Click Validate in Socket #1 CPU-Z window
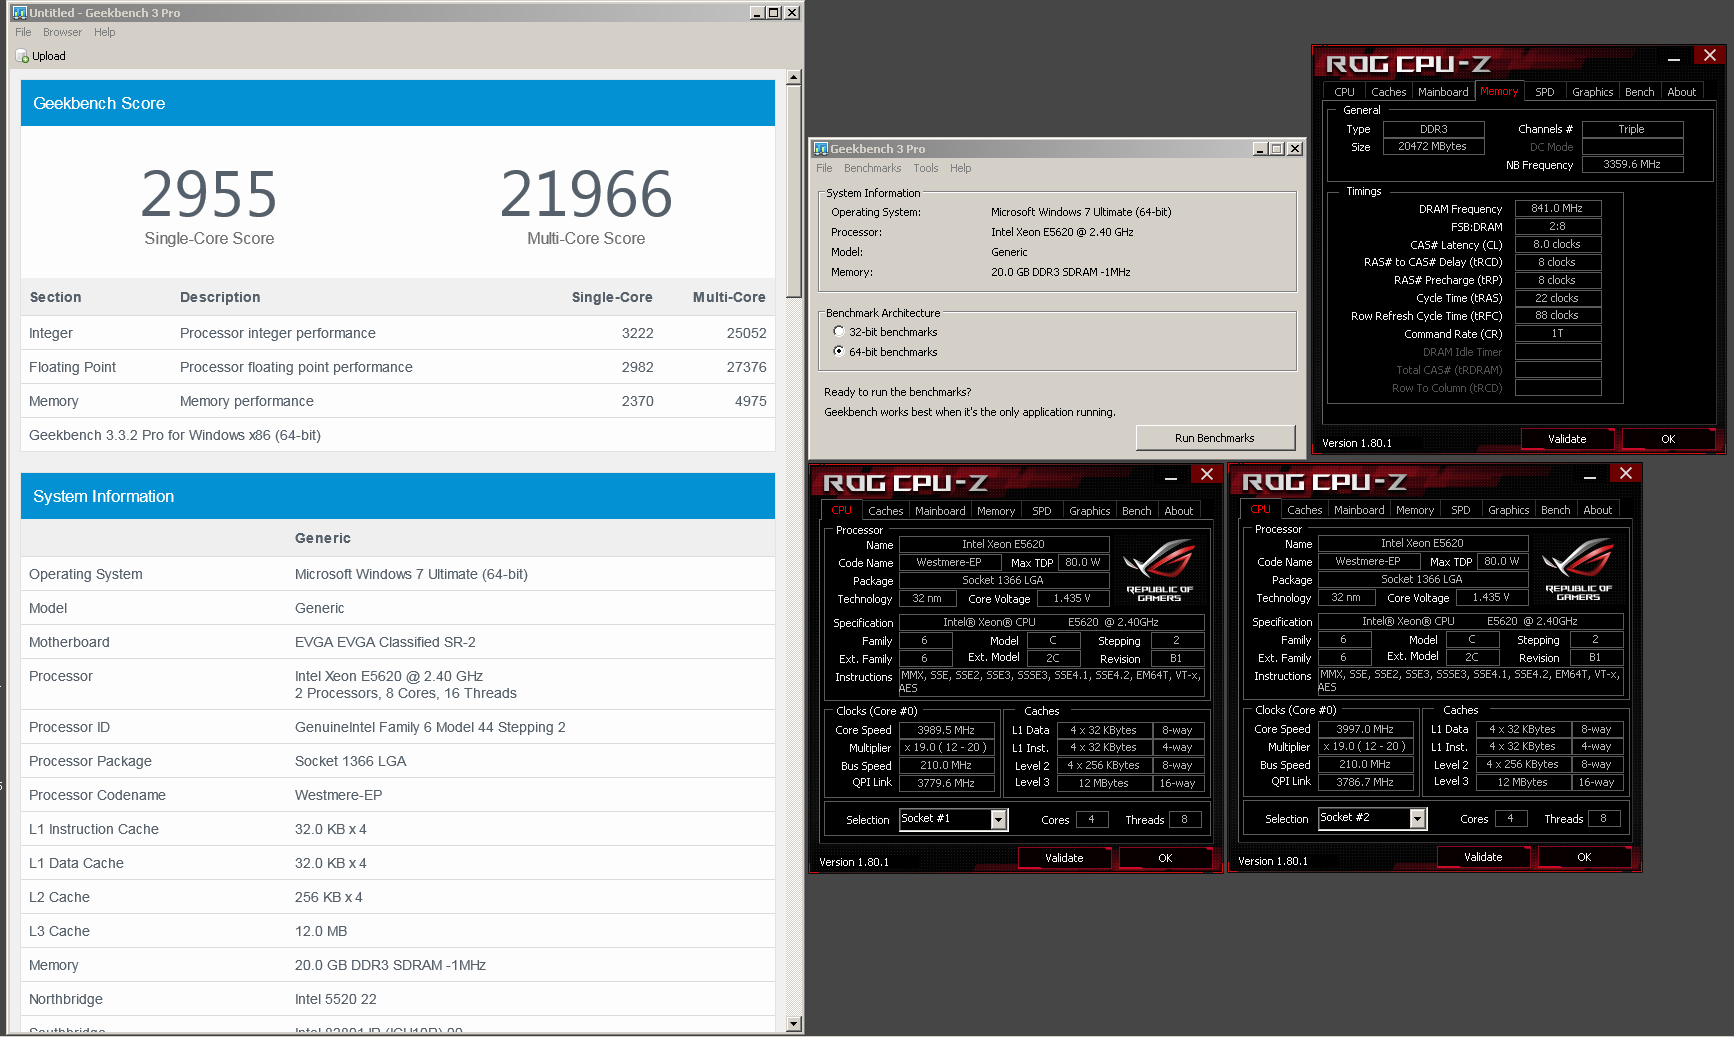This screenshot has width=1734, height=1038. point(1064,858)
